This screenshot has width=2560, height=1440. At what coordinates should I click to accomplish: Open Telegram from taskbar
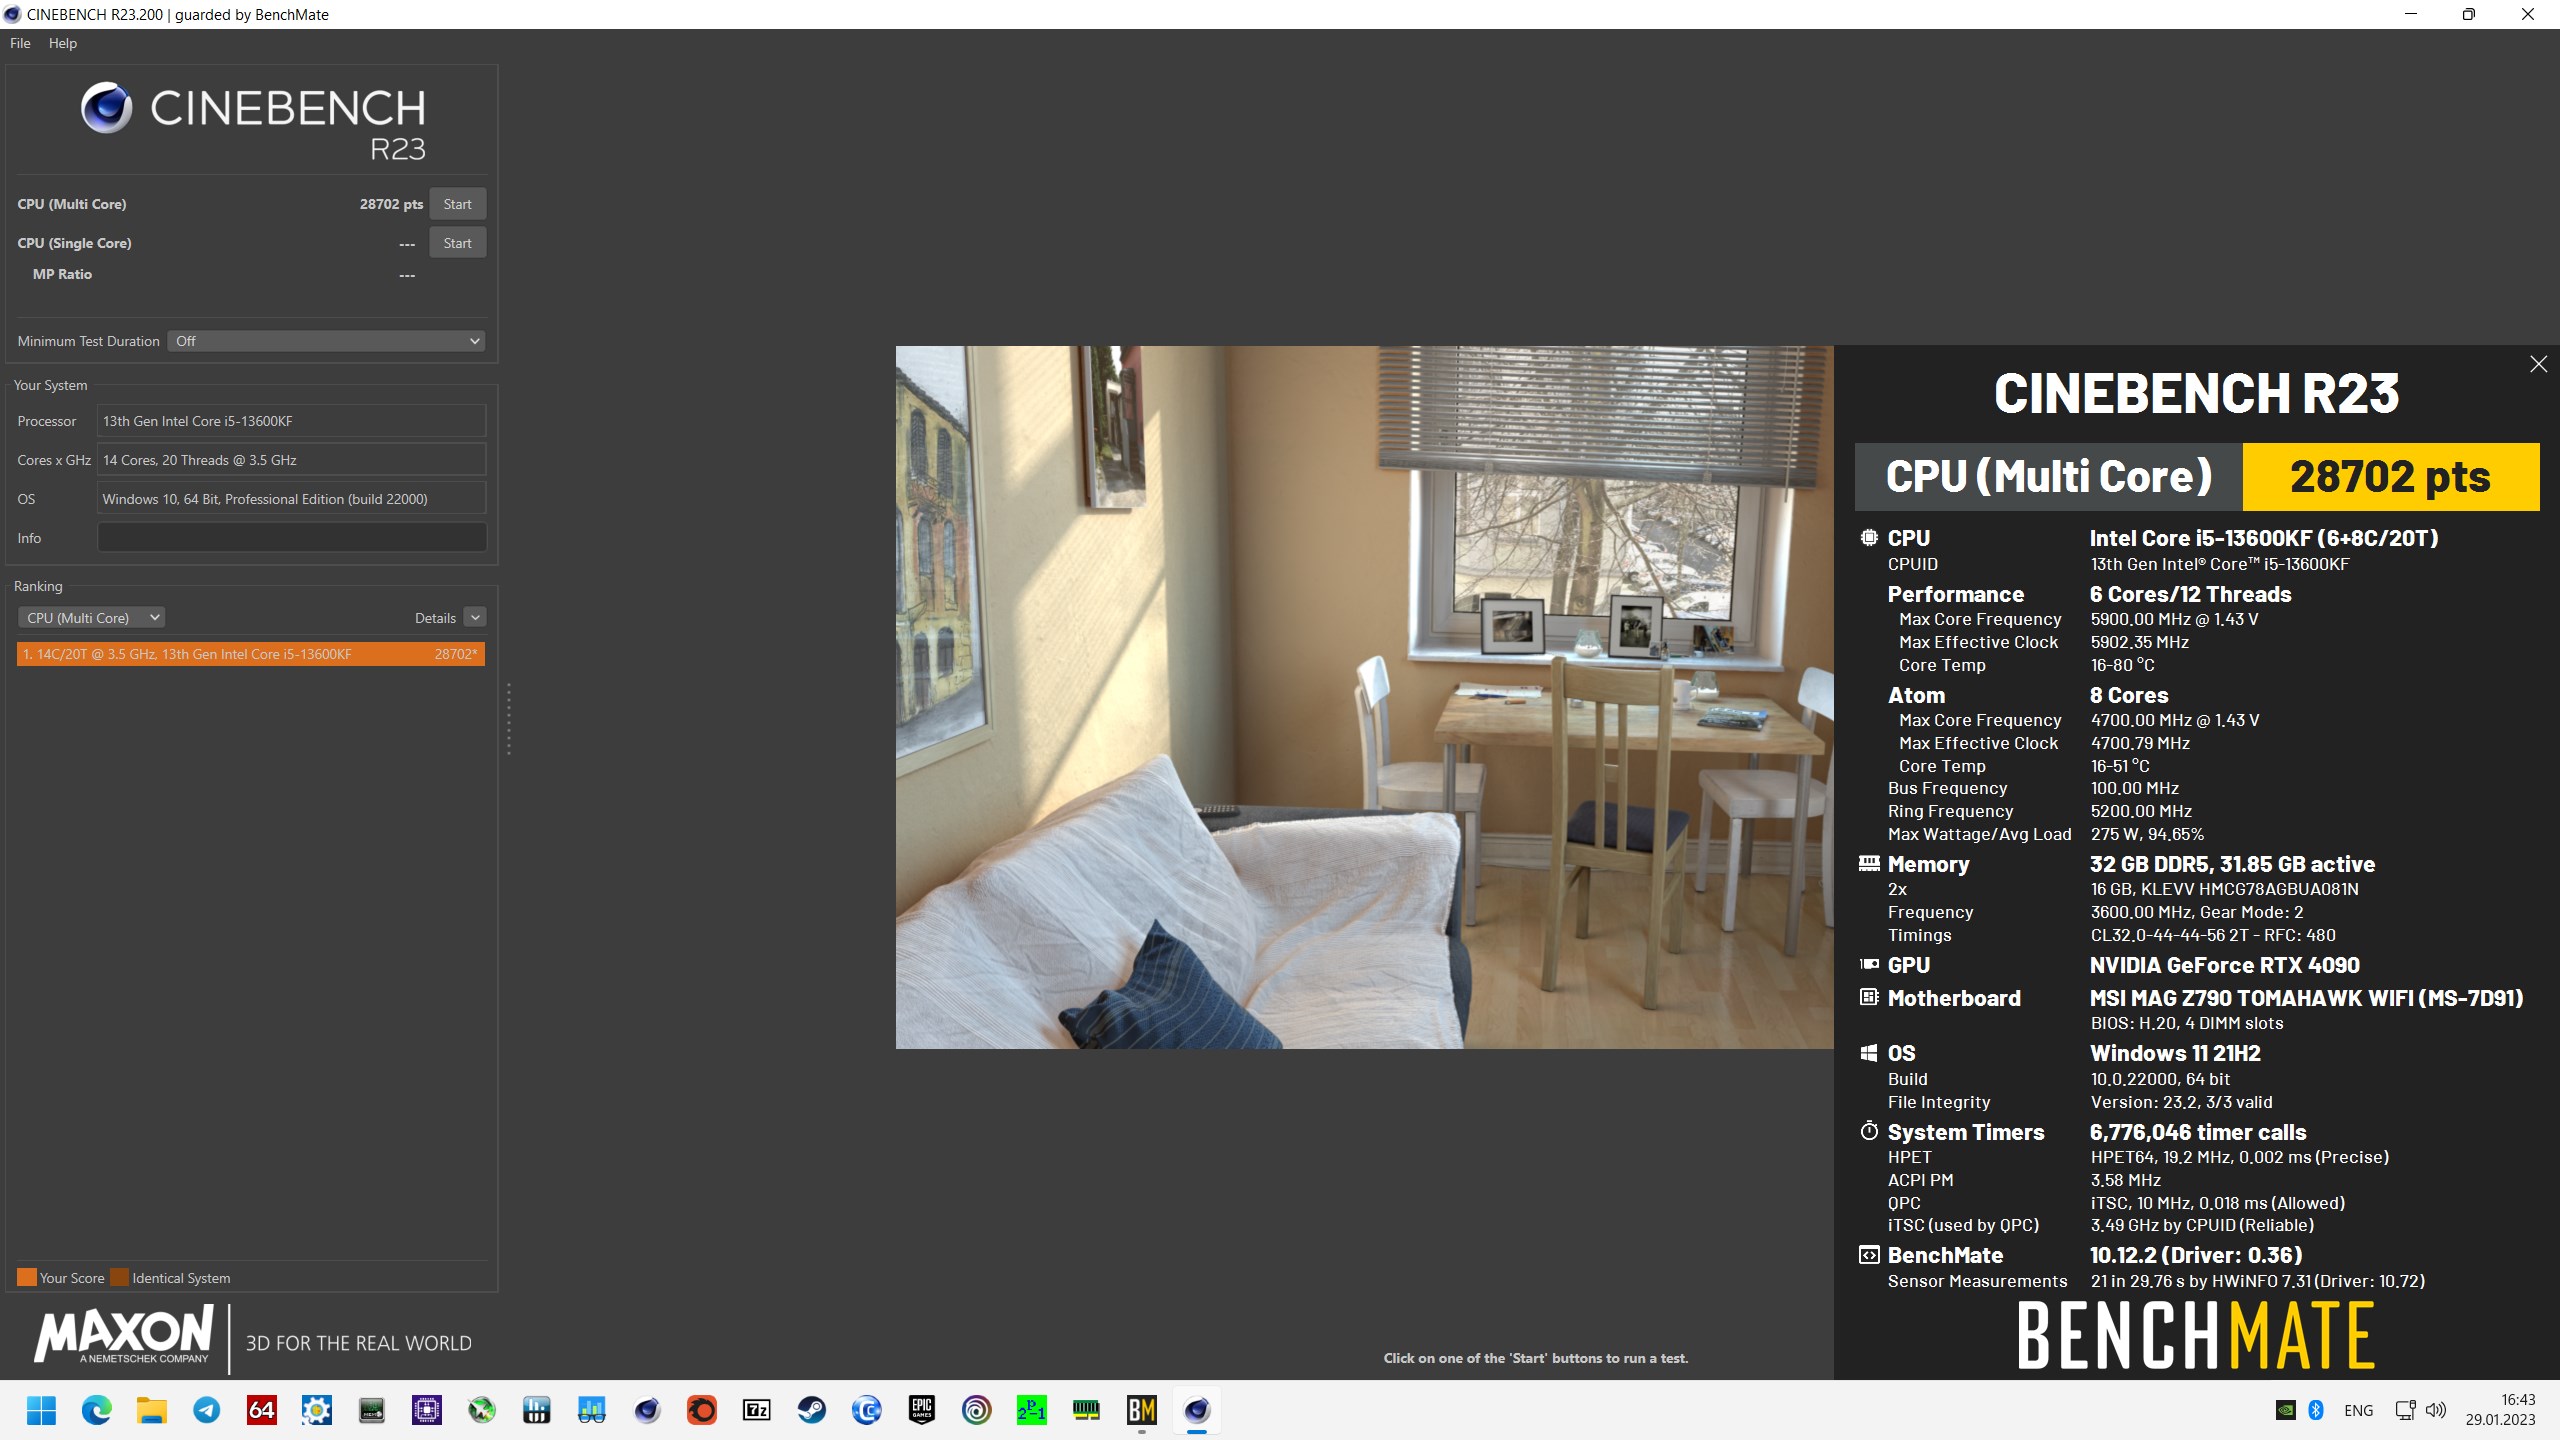coord(207,1410)
